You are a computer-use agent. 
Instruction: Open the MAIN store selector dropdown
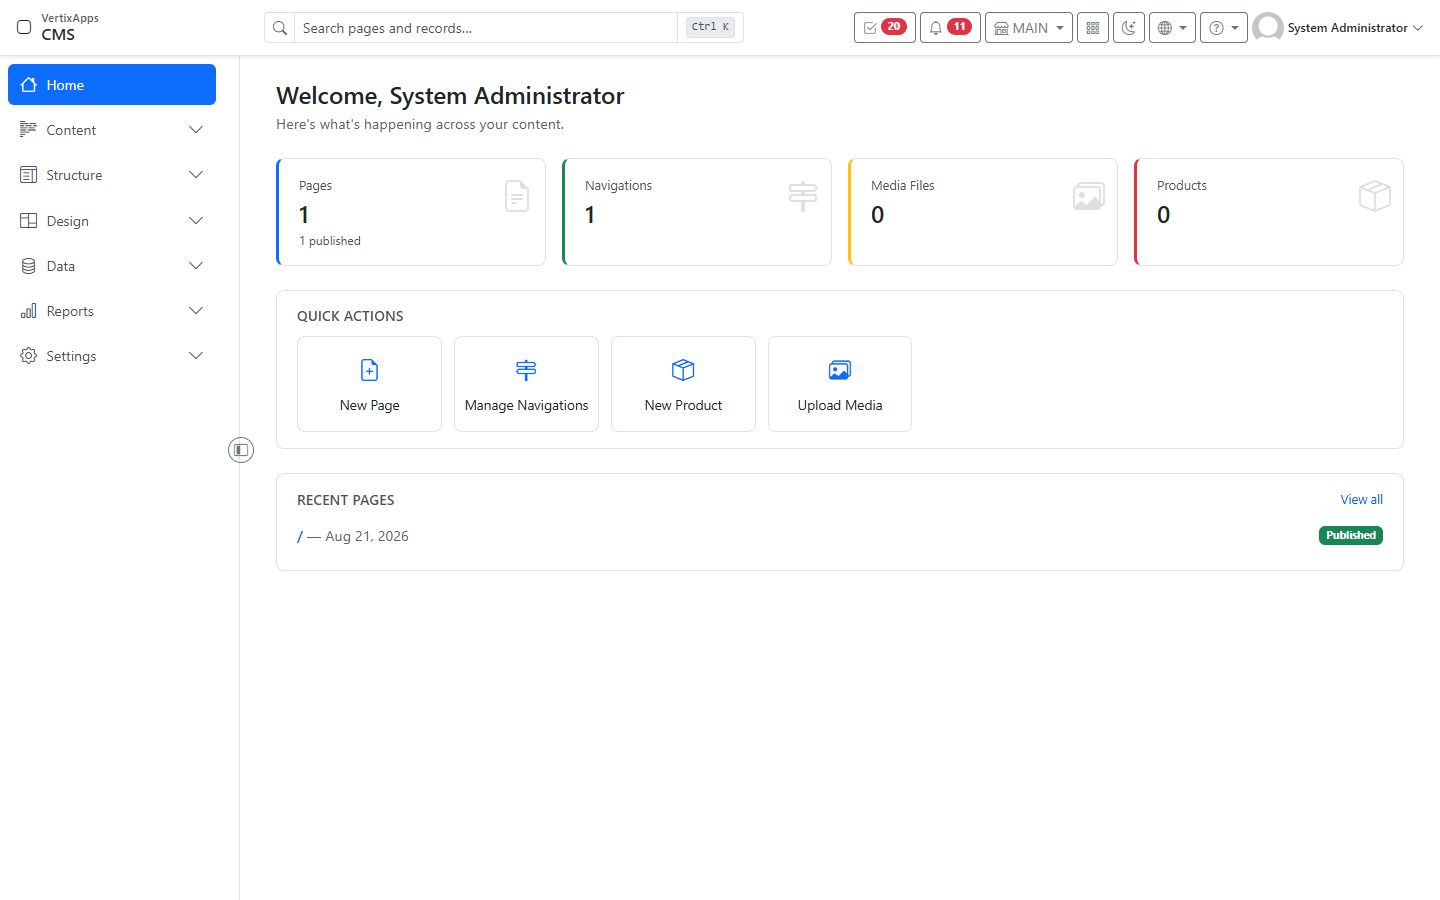(x=1028, y=28)
